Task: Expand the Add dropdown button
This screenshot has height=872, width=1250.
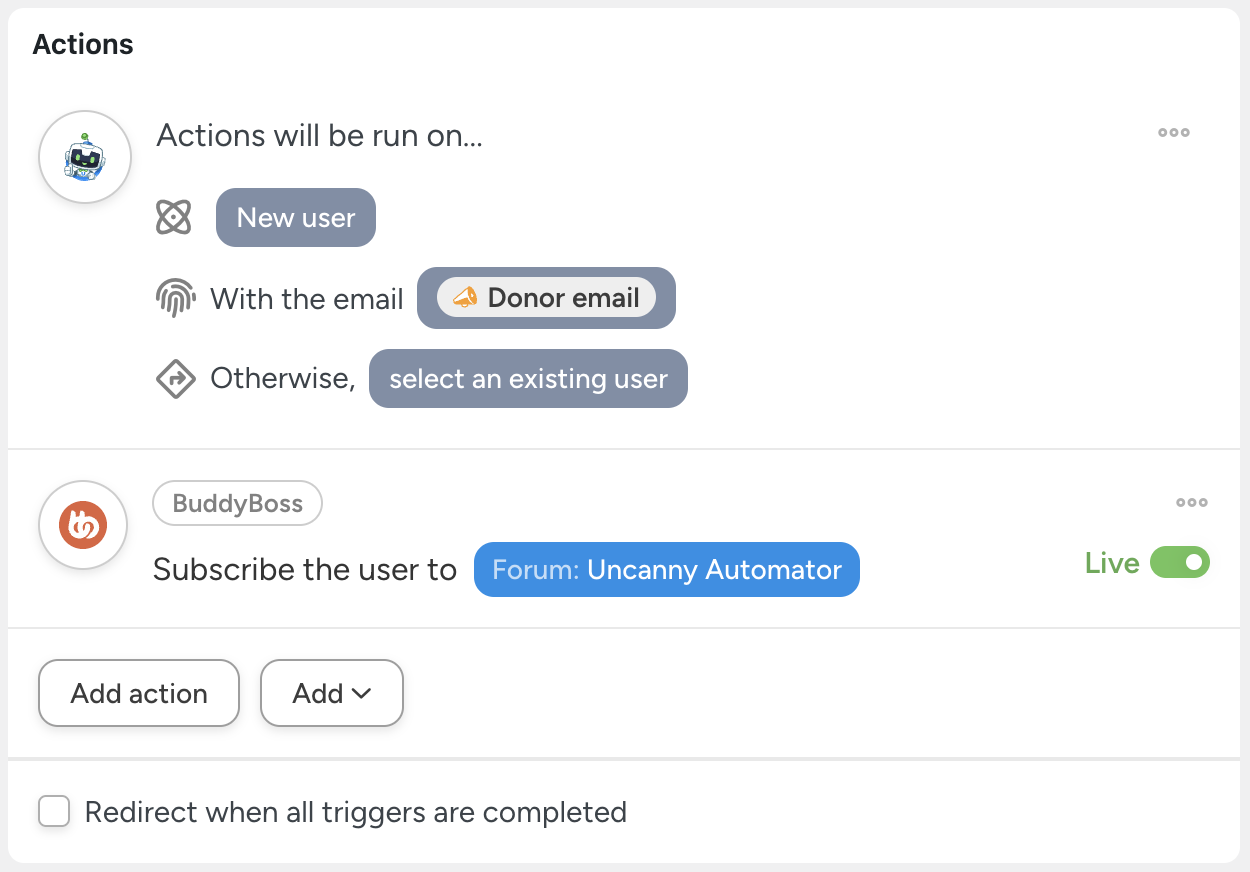Action: (x=331, y=693)
